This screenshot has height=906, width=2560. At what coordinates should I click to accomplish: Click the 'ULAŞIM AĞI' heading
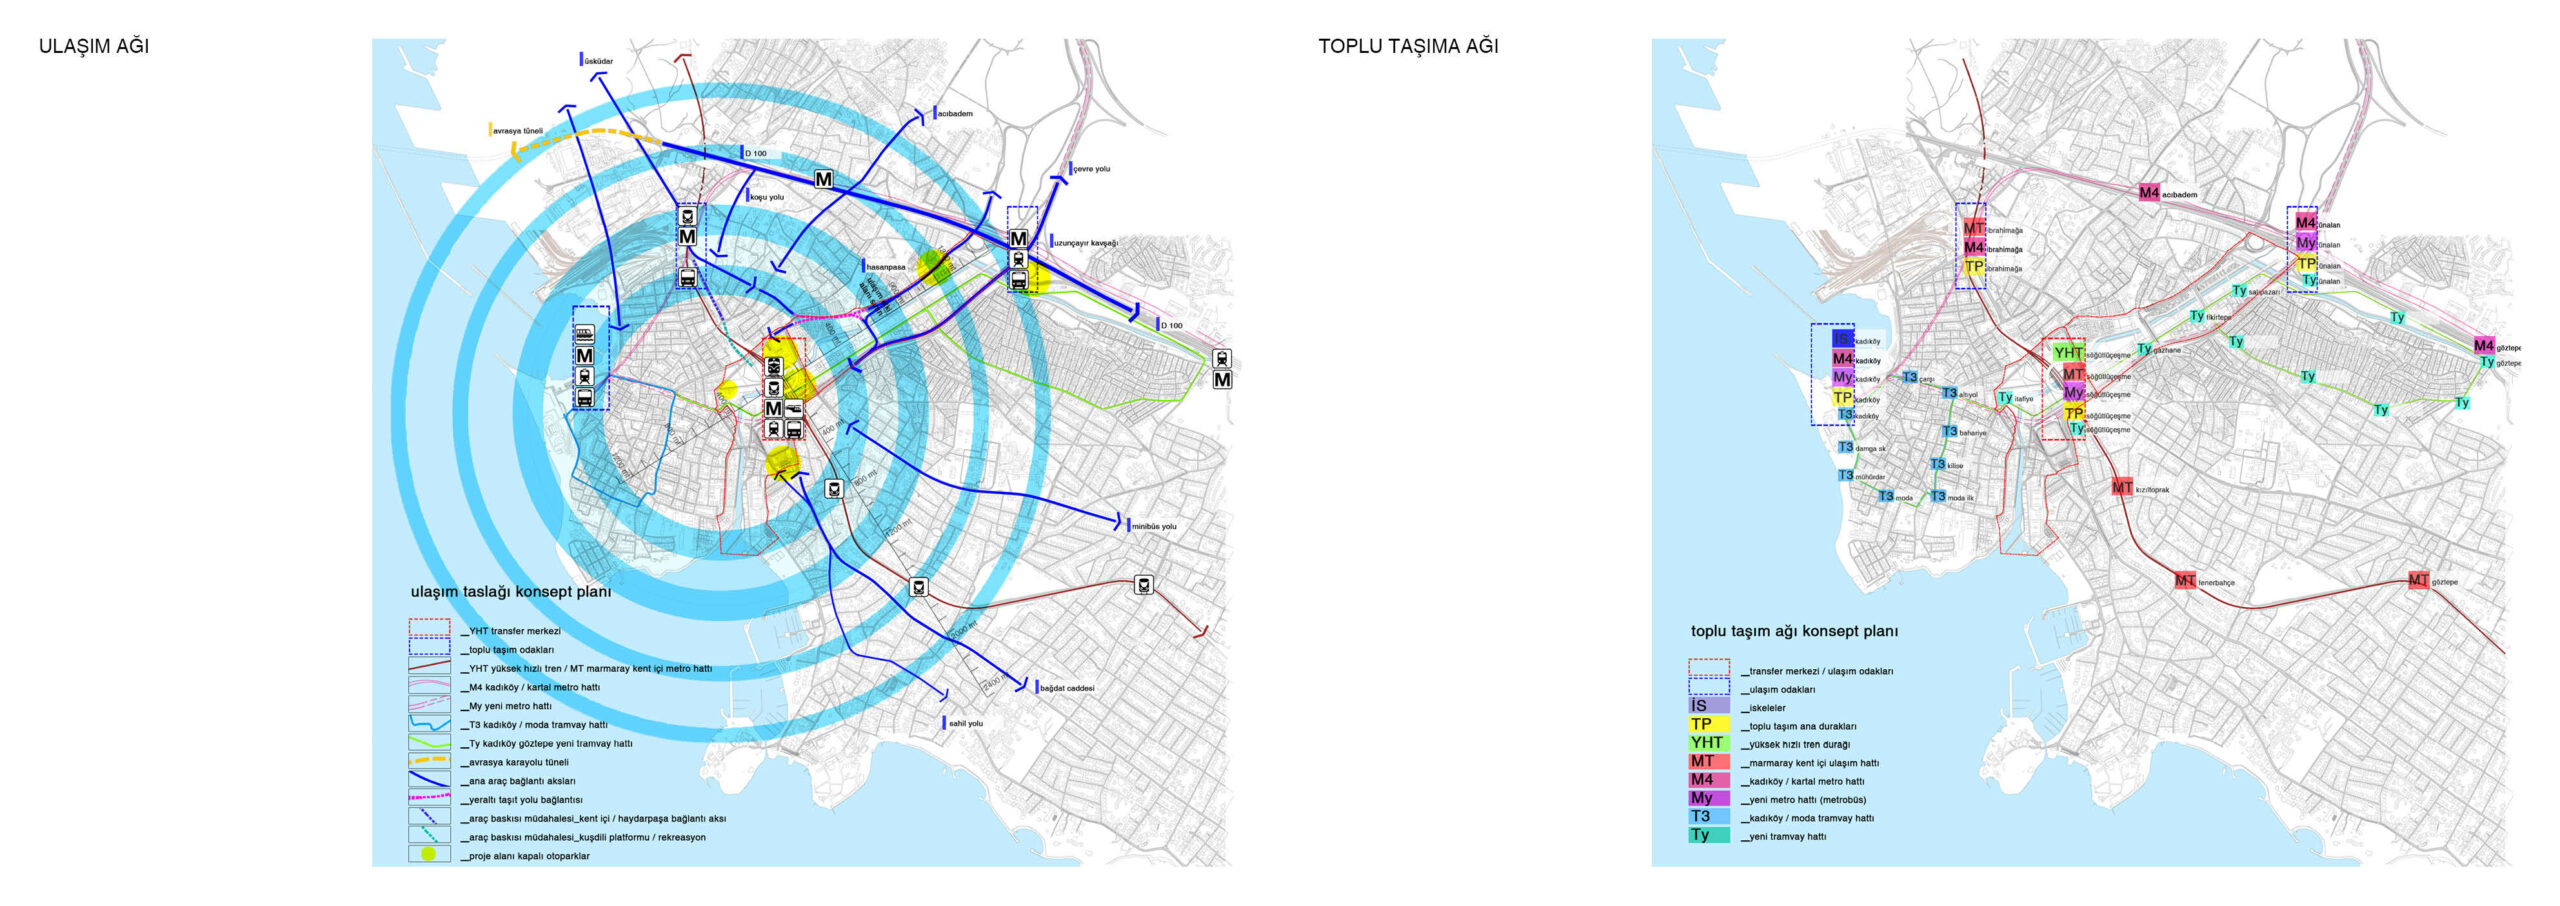(94, 46)
